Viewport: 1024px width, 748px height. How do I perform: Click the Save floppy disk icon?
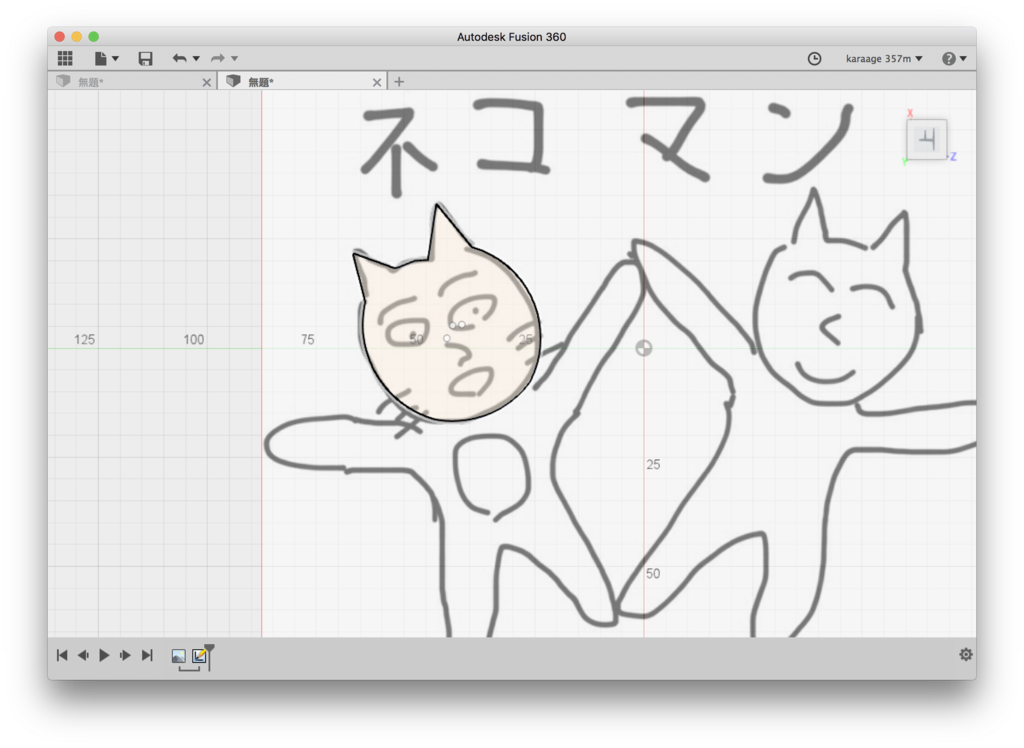(x=145, y=59)
